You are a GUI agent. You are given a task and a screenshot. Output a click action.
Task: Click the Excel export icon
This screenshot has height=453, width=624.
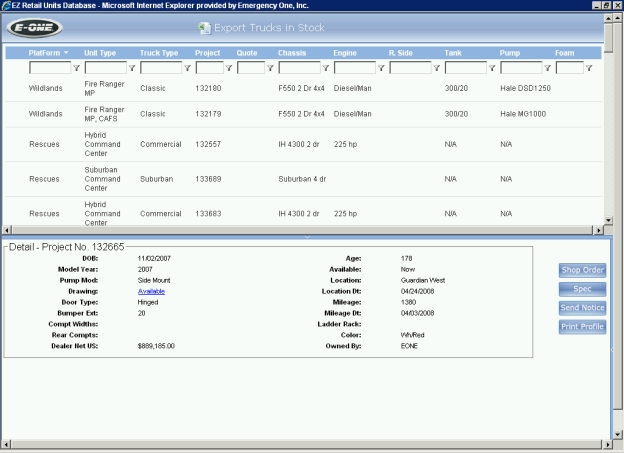pos(205,28)
